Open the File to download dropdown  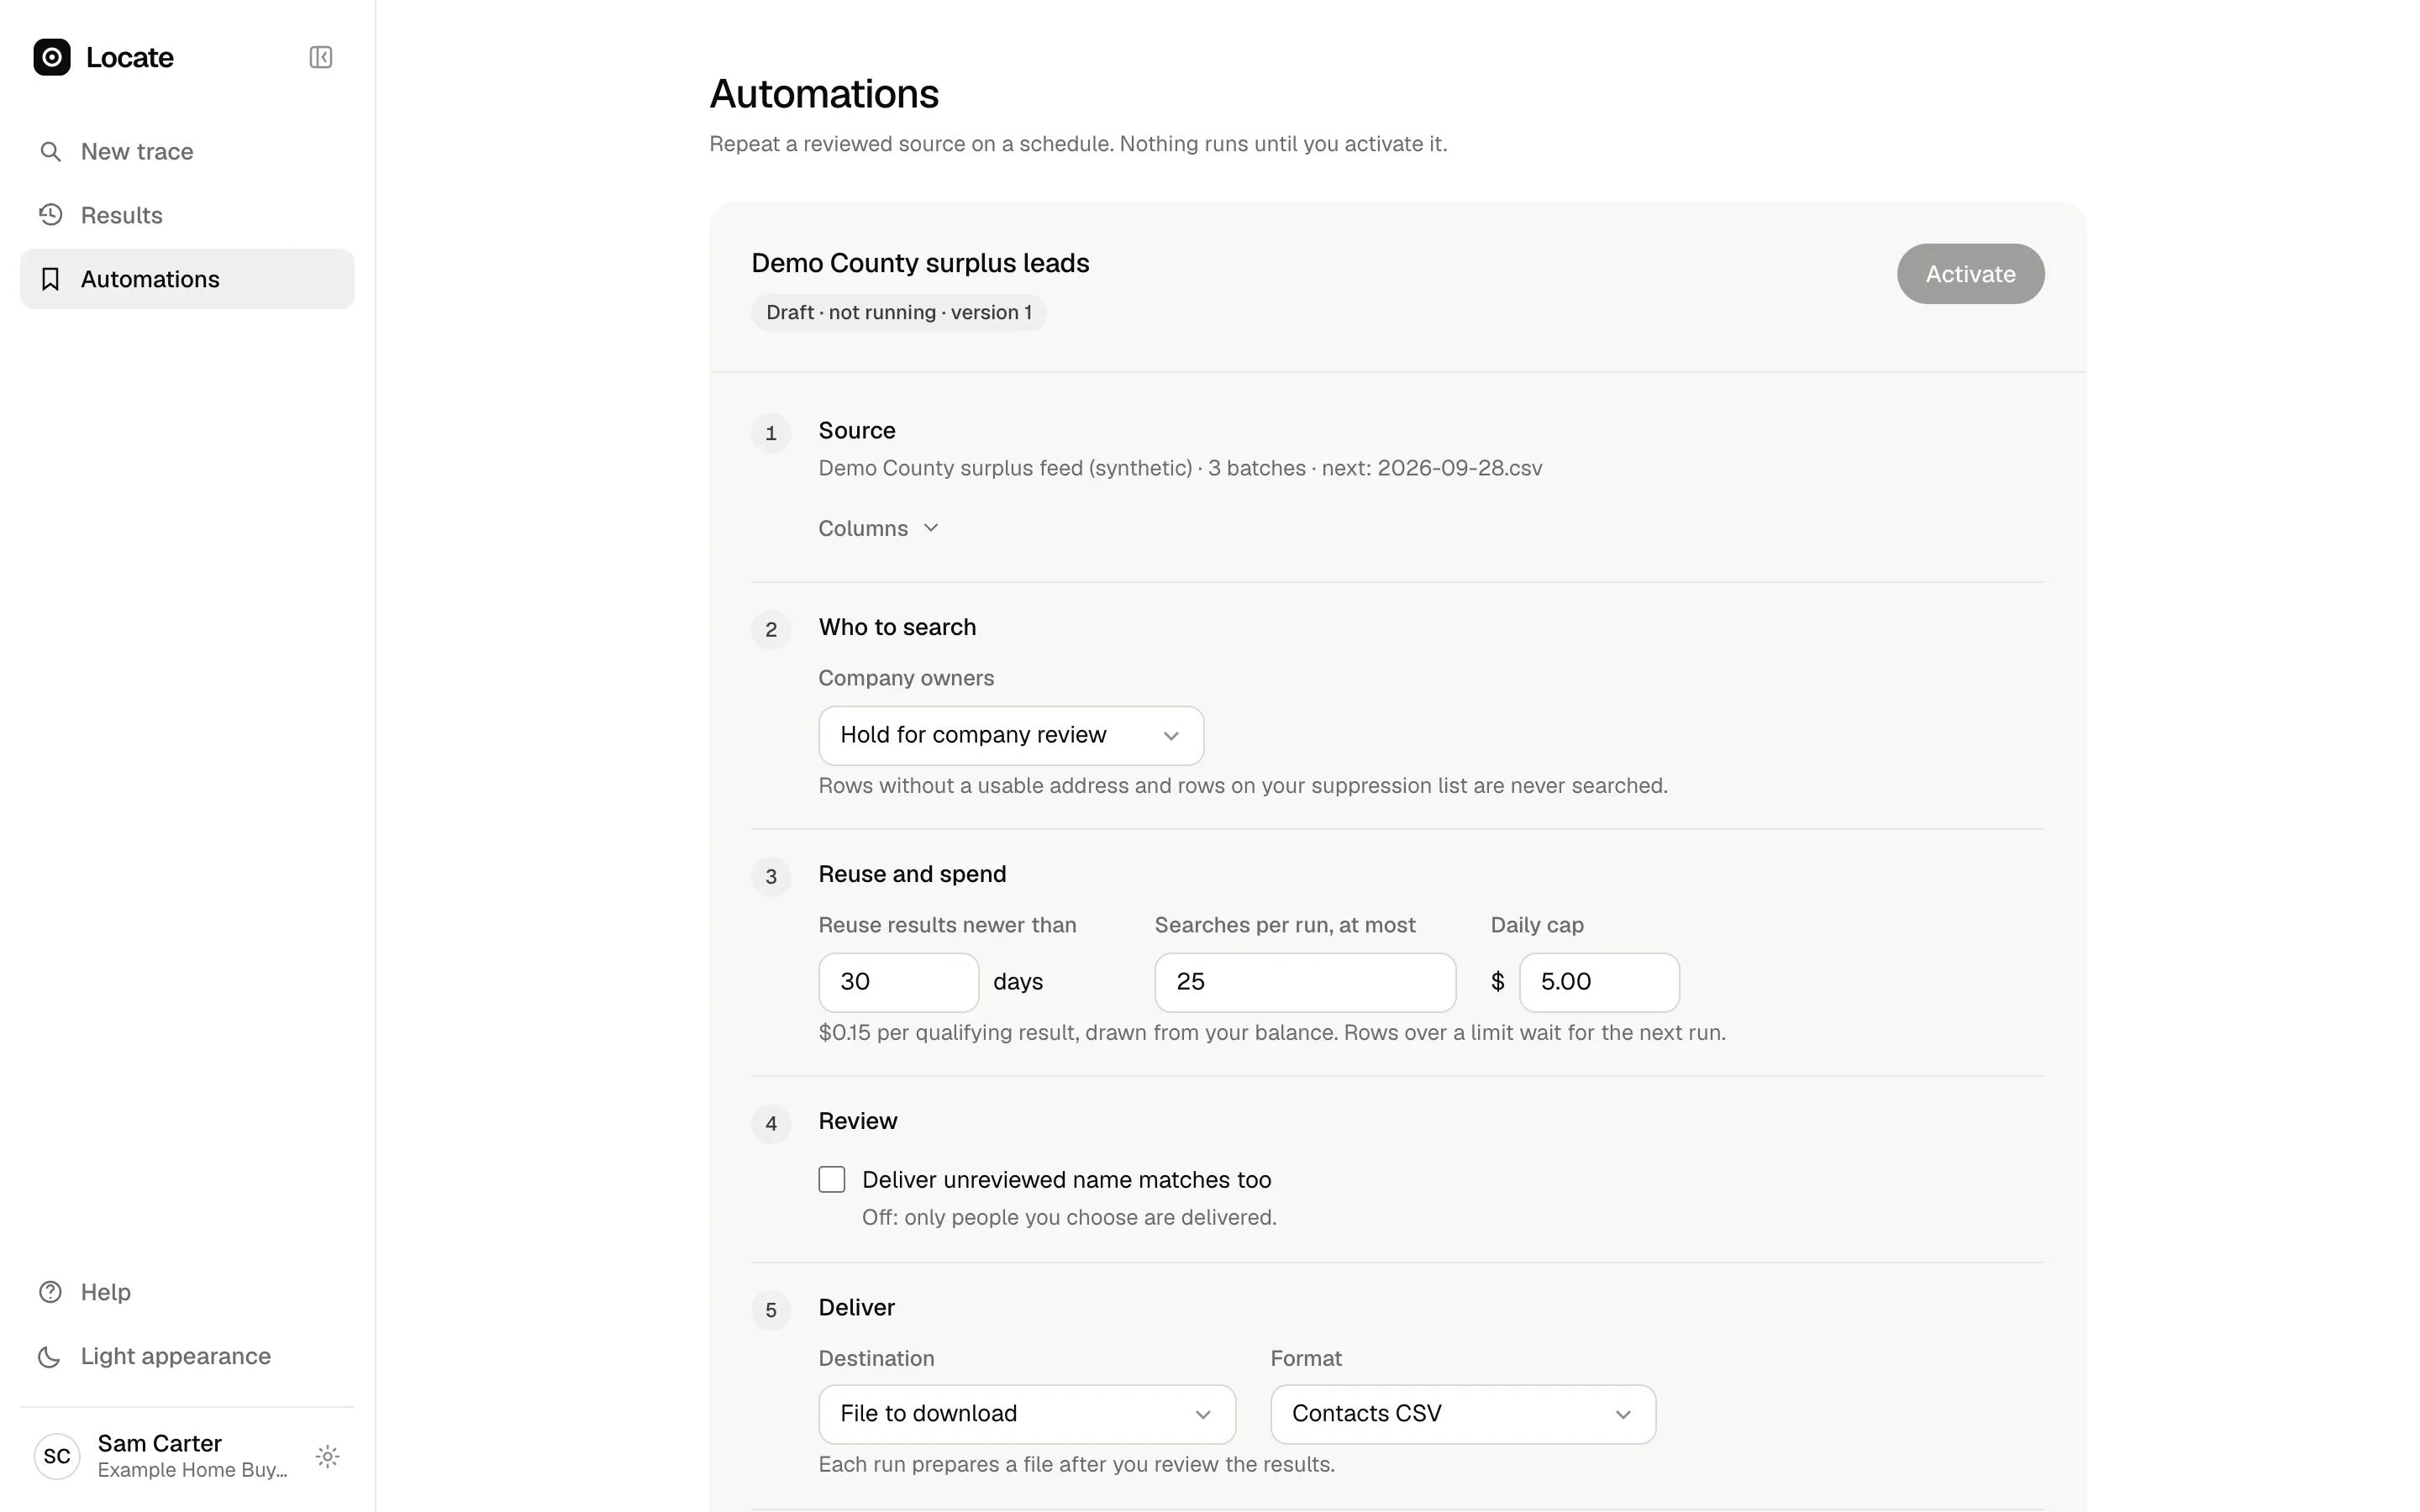[1027, 1414]
